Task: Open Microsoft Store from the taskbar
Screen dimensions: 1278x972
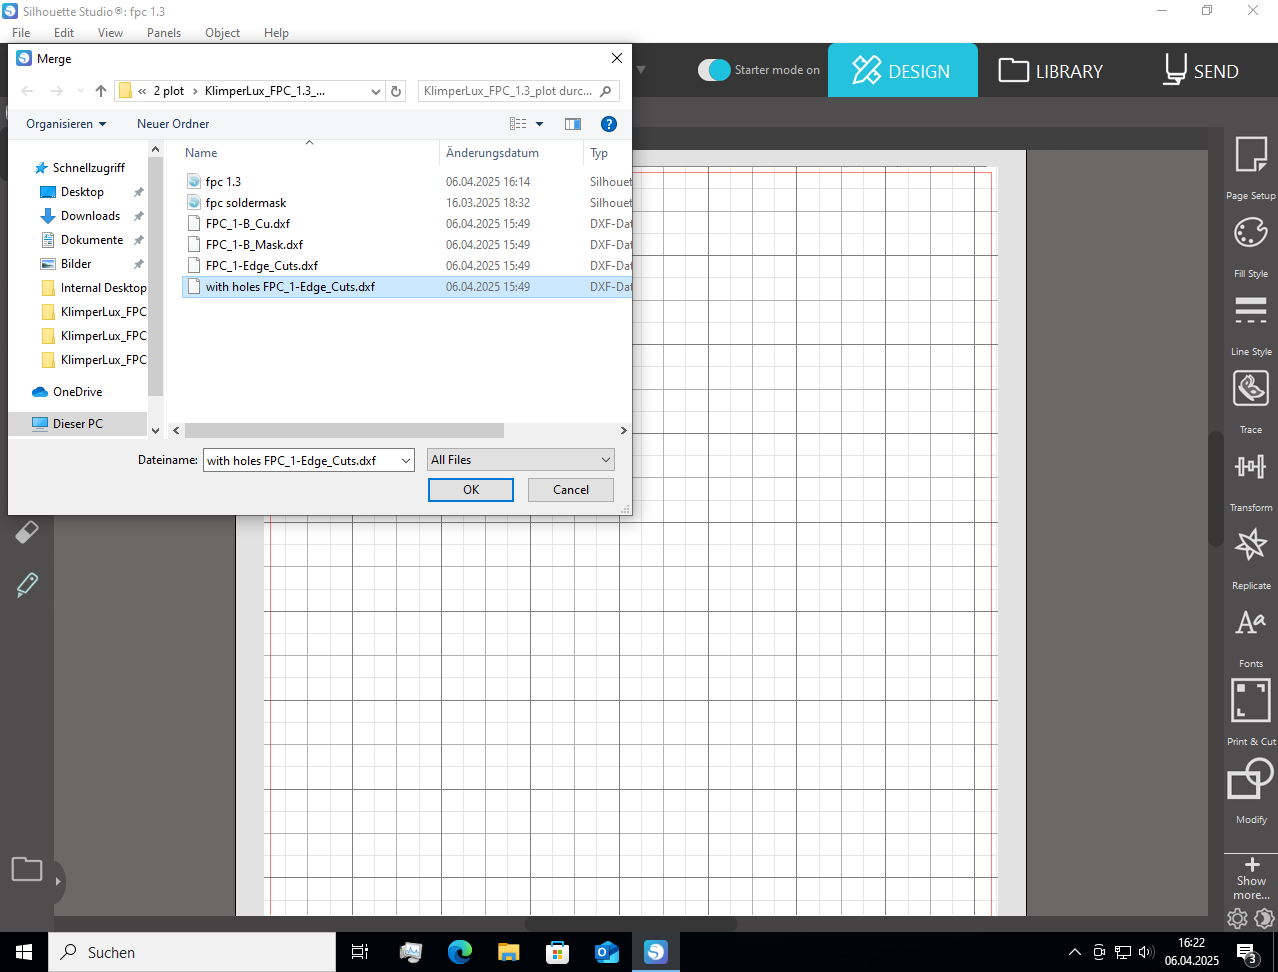Action: [x=558, y=952]
